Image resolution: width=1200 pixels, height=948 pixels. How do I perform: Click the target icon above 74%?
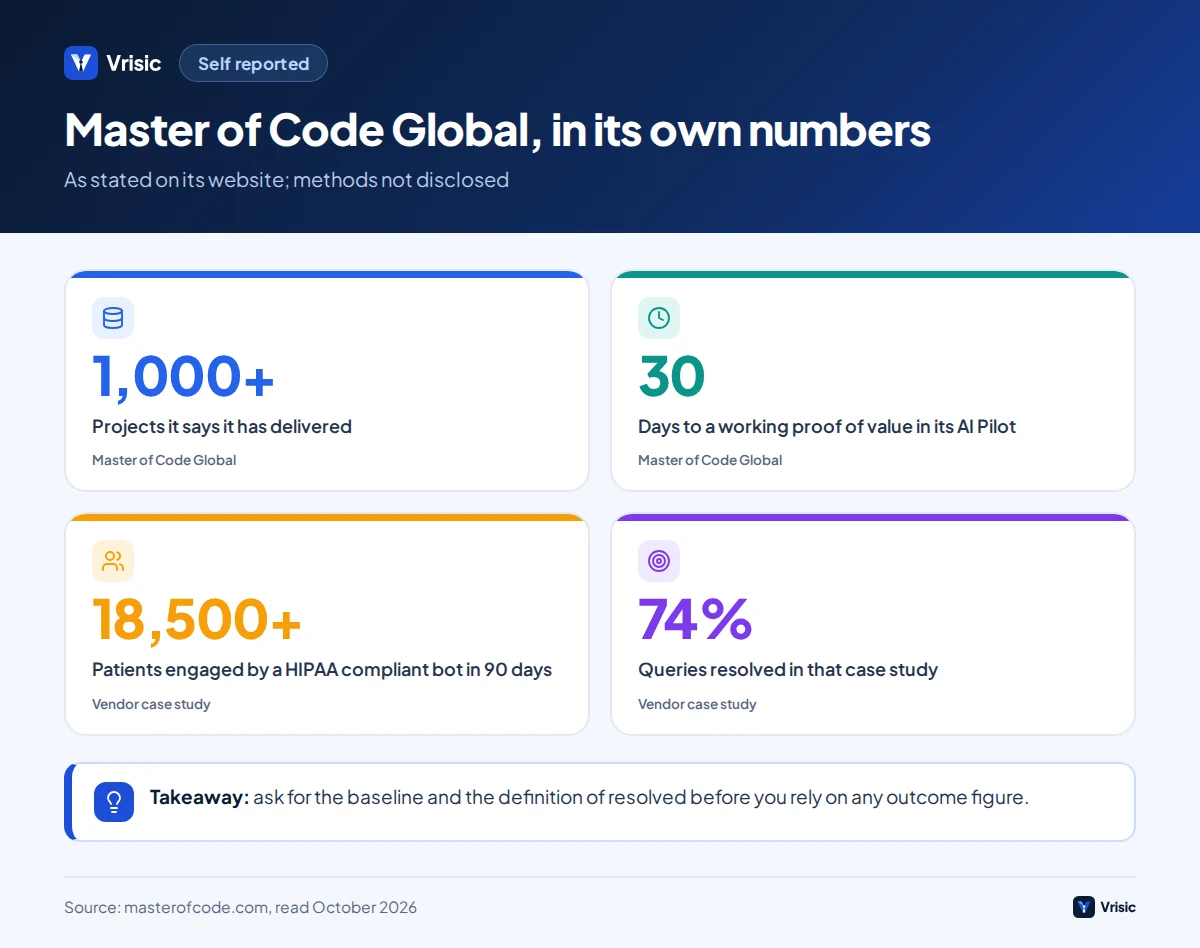click(659, 561)
